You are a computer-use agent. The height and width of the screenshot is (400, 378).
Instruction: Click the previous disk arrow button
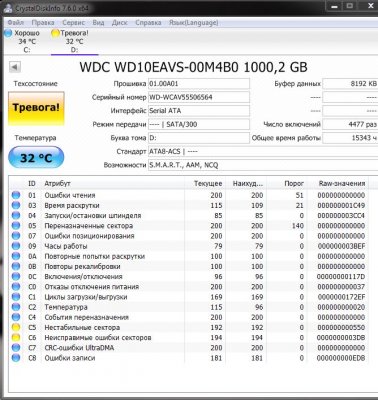pos(14,67)
